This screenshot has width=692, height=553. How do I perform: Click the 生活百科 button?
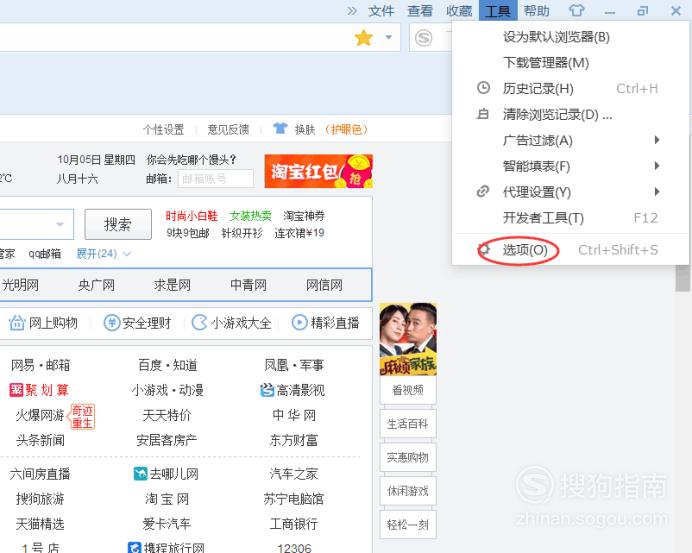408,424
